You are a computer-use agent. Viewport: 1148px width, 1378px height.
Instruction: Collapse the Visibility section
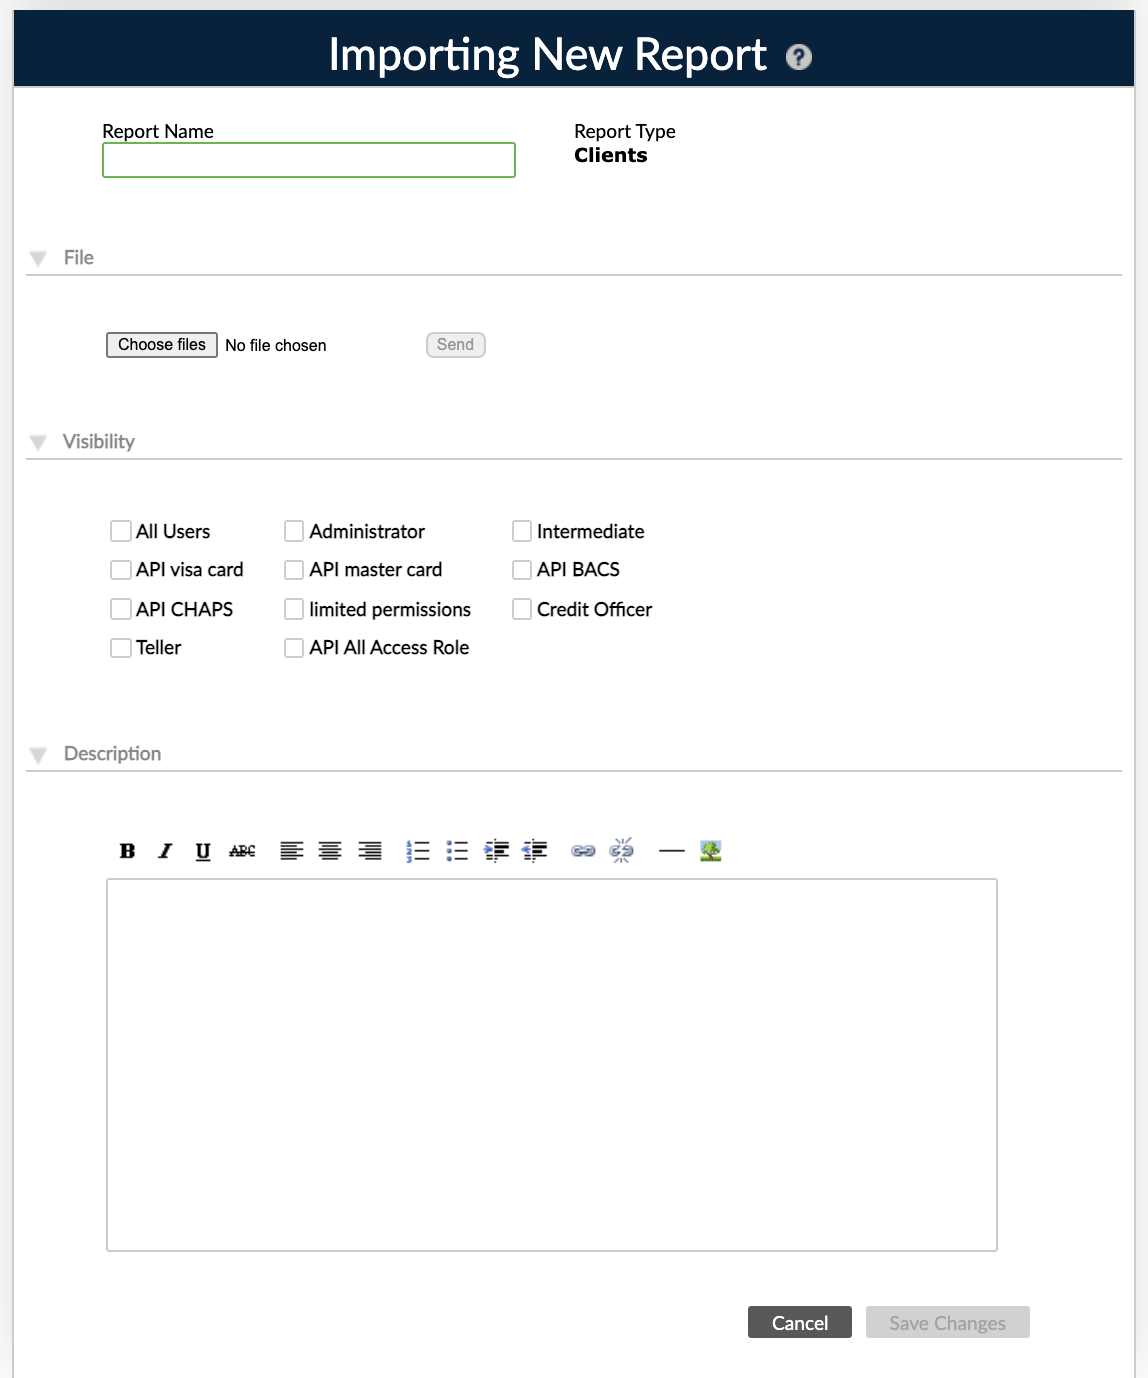pyautogui.click(x=38, y=441)
